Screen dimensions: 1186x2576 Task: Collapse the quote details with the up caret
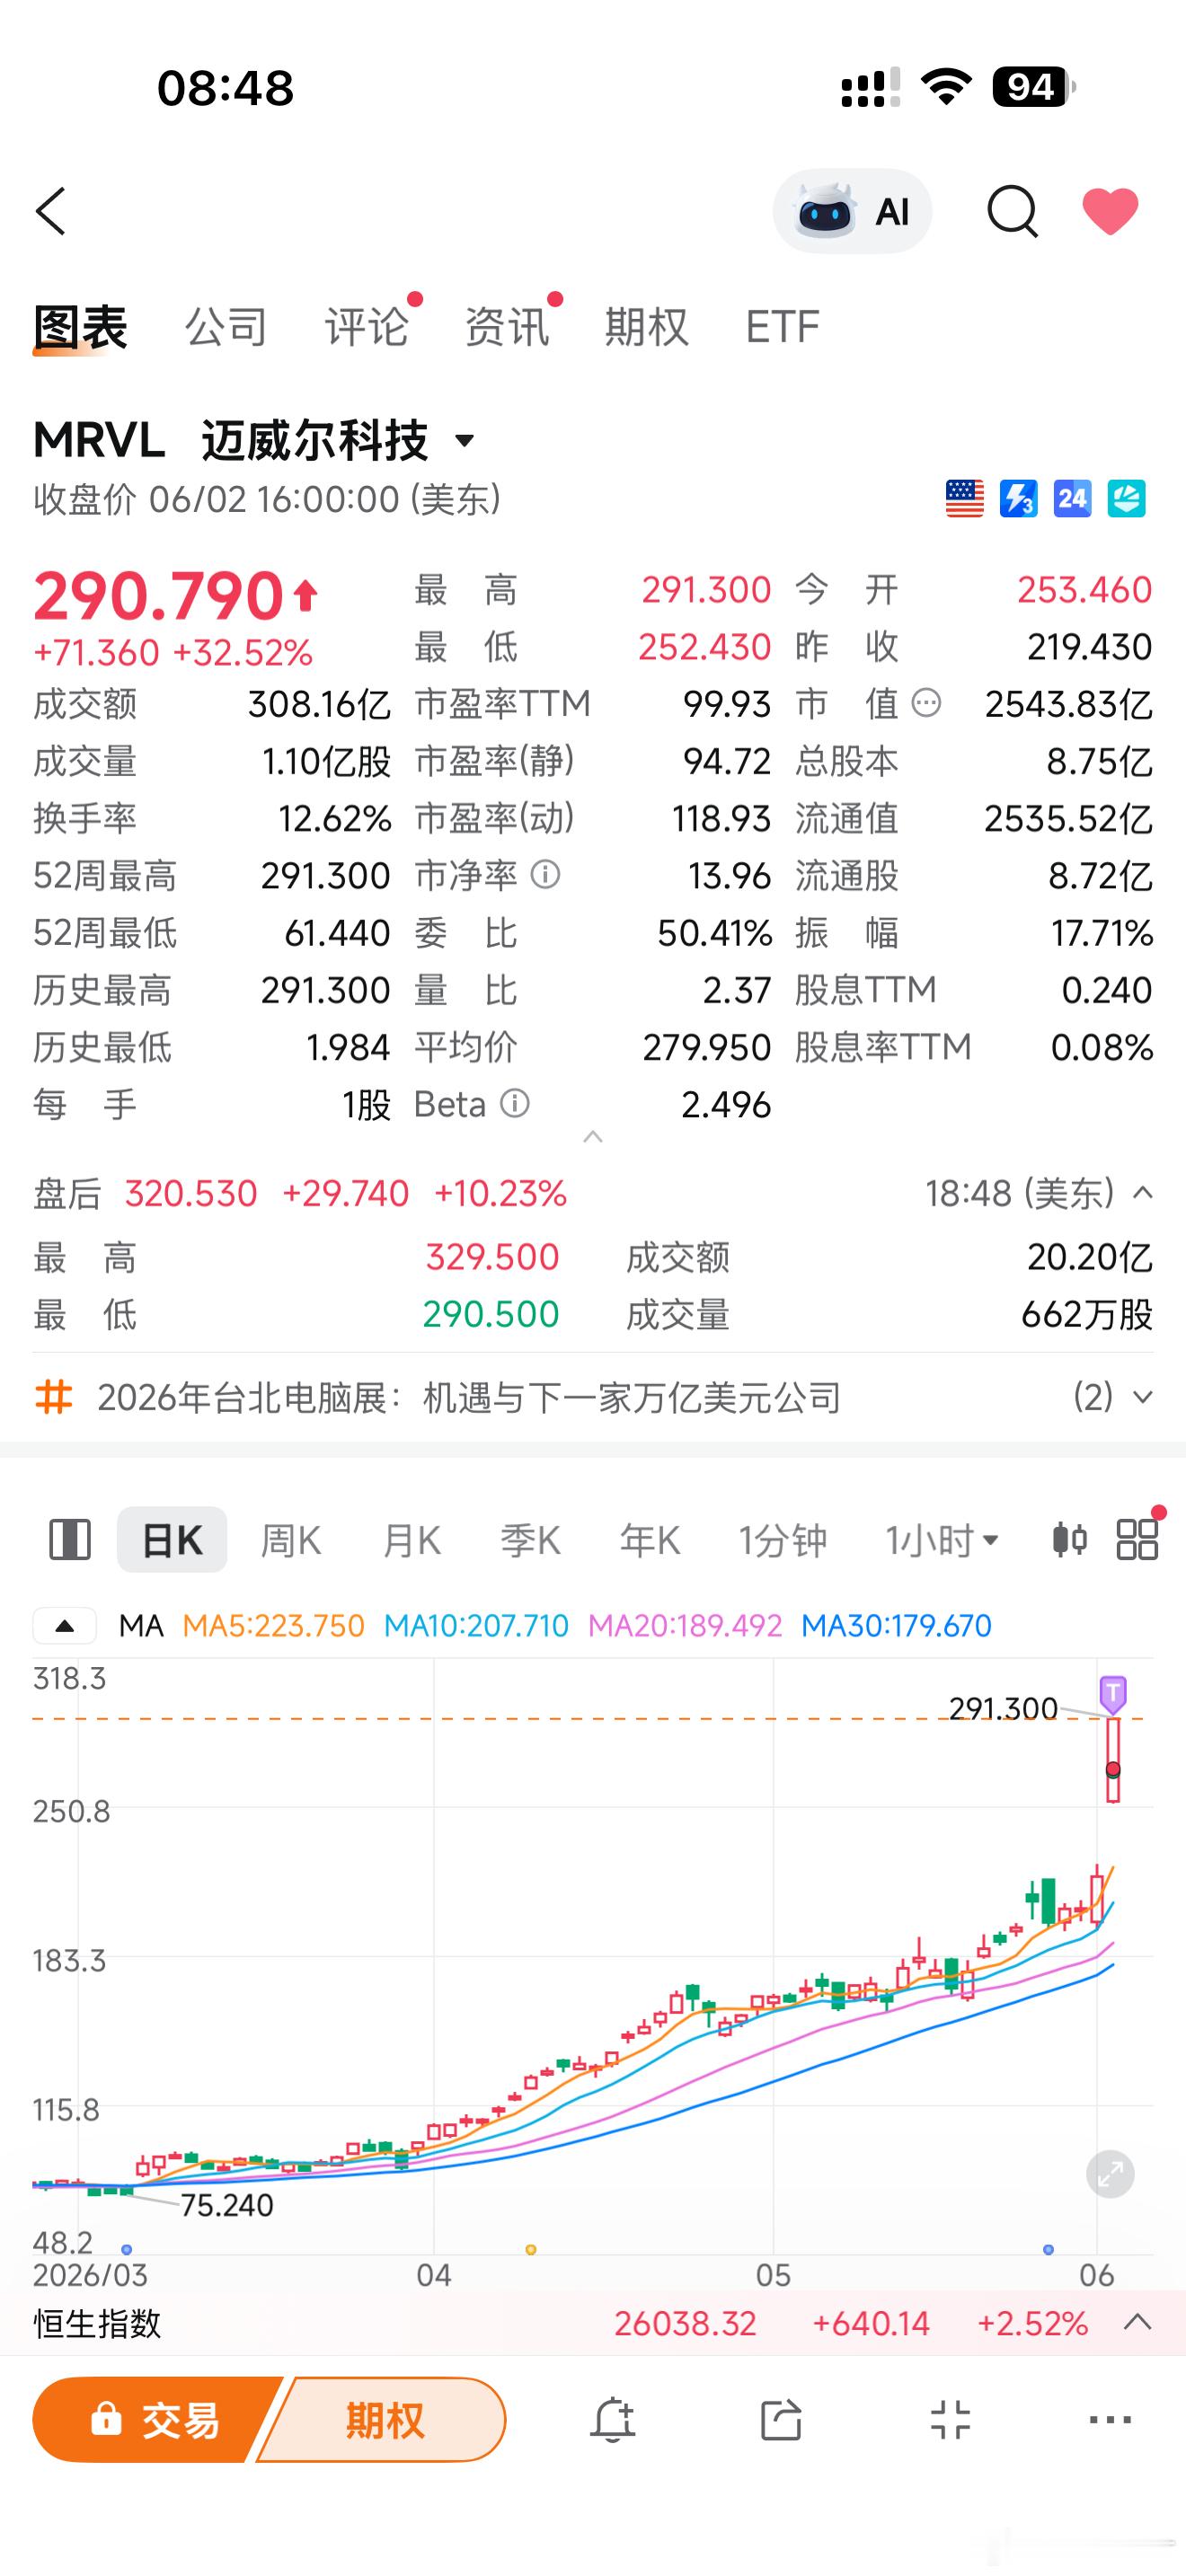(x=593, y=1137)
